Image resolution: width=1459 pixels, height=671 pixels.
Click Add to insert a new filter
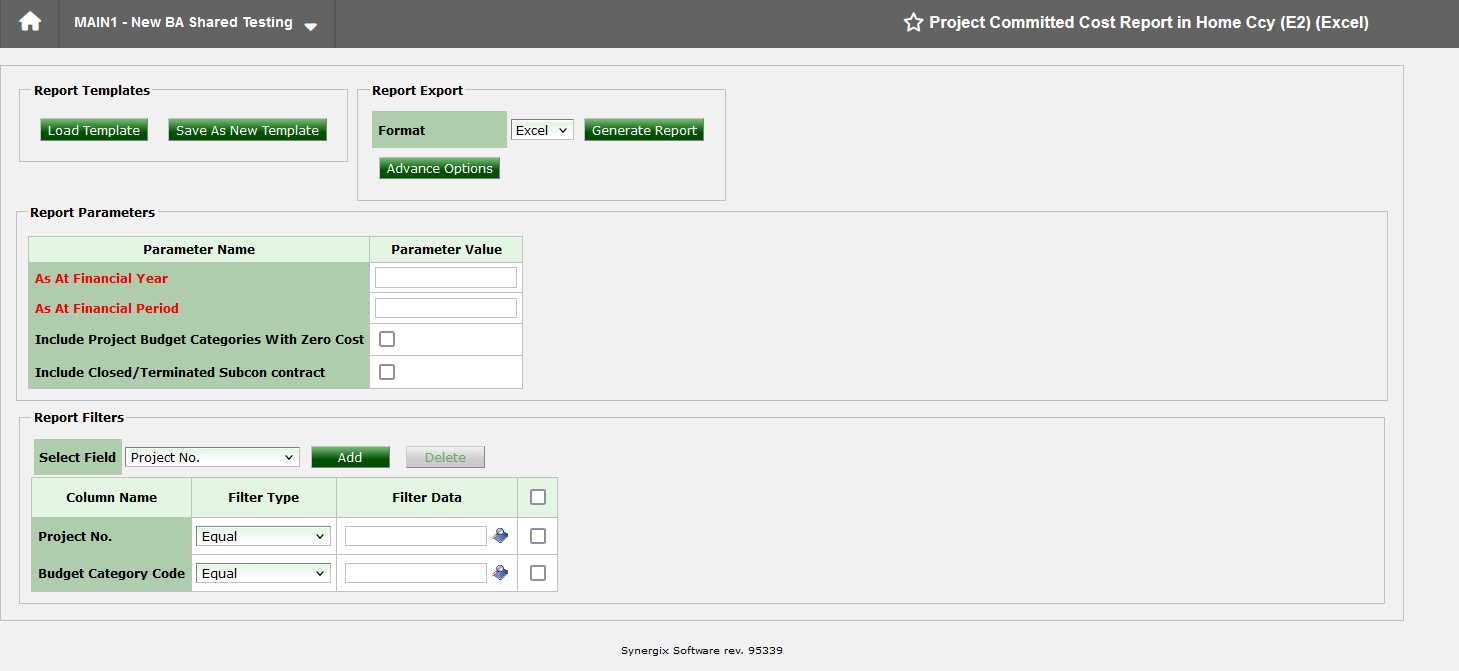[350, 456]
